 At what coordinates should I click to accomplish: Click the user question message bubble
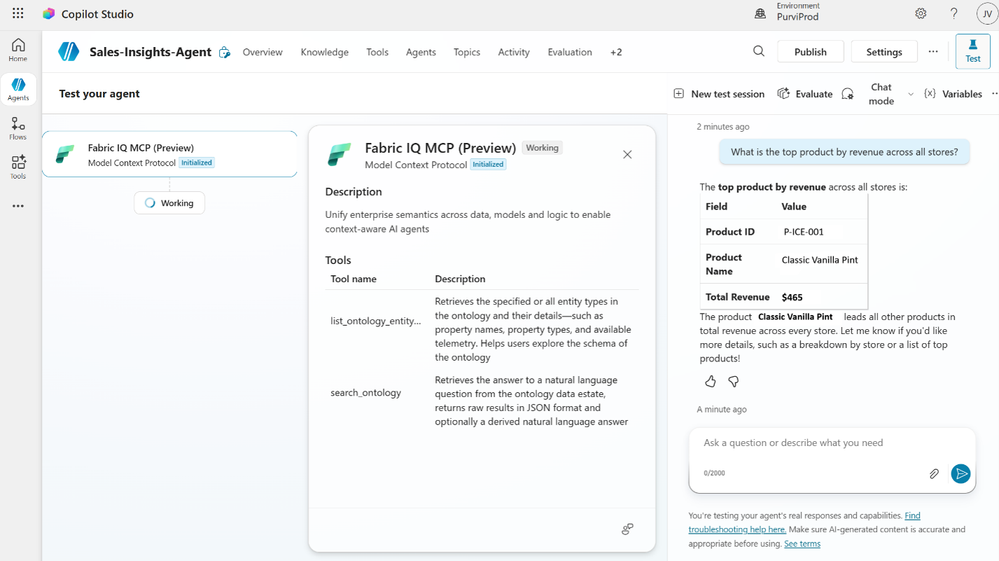(x=844, y=152)
